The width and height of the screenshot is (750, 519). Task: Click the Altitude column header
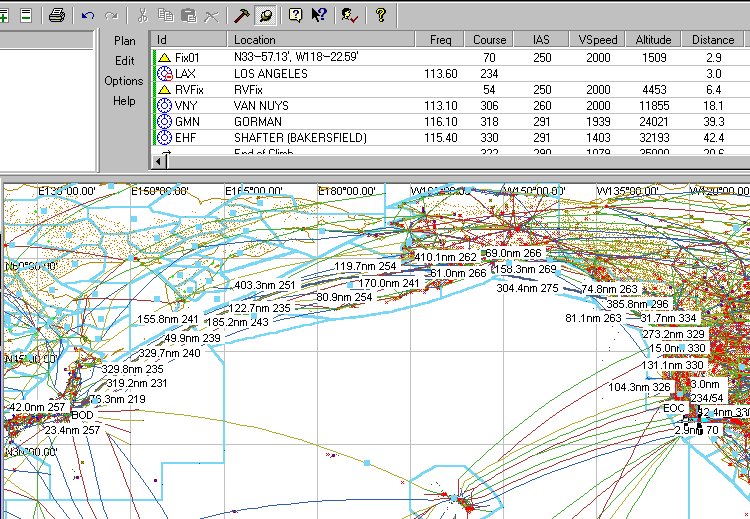coord(653,40)
